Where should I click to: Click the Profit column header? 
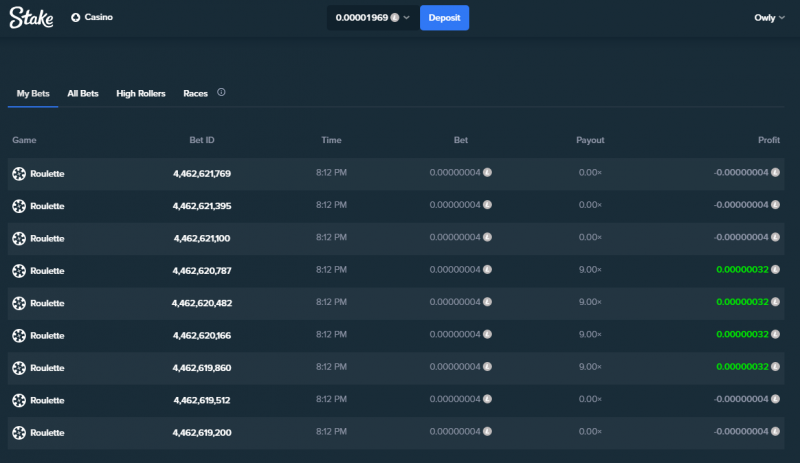tap(769, 140)
